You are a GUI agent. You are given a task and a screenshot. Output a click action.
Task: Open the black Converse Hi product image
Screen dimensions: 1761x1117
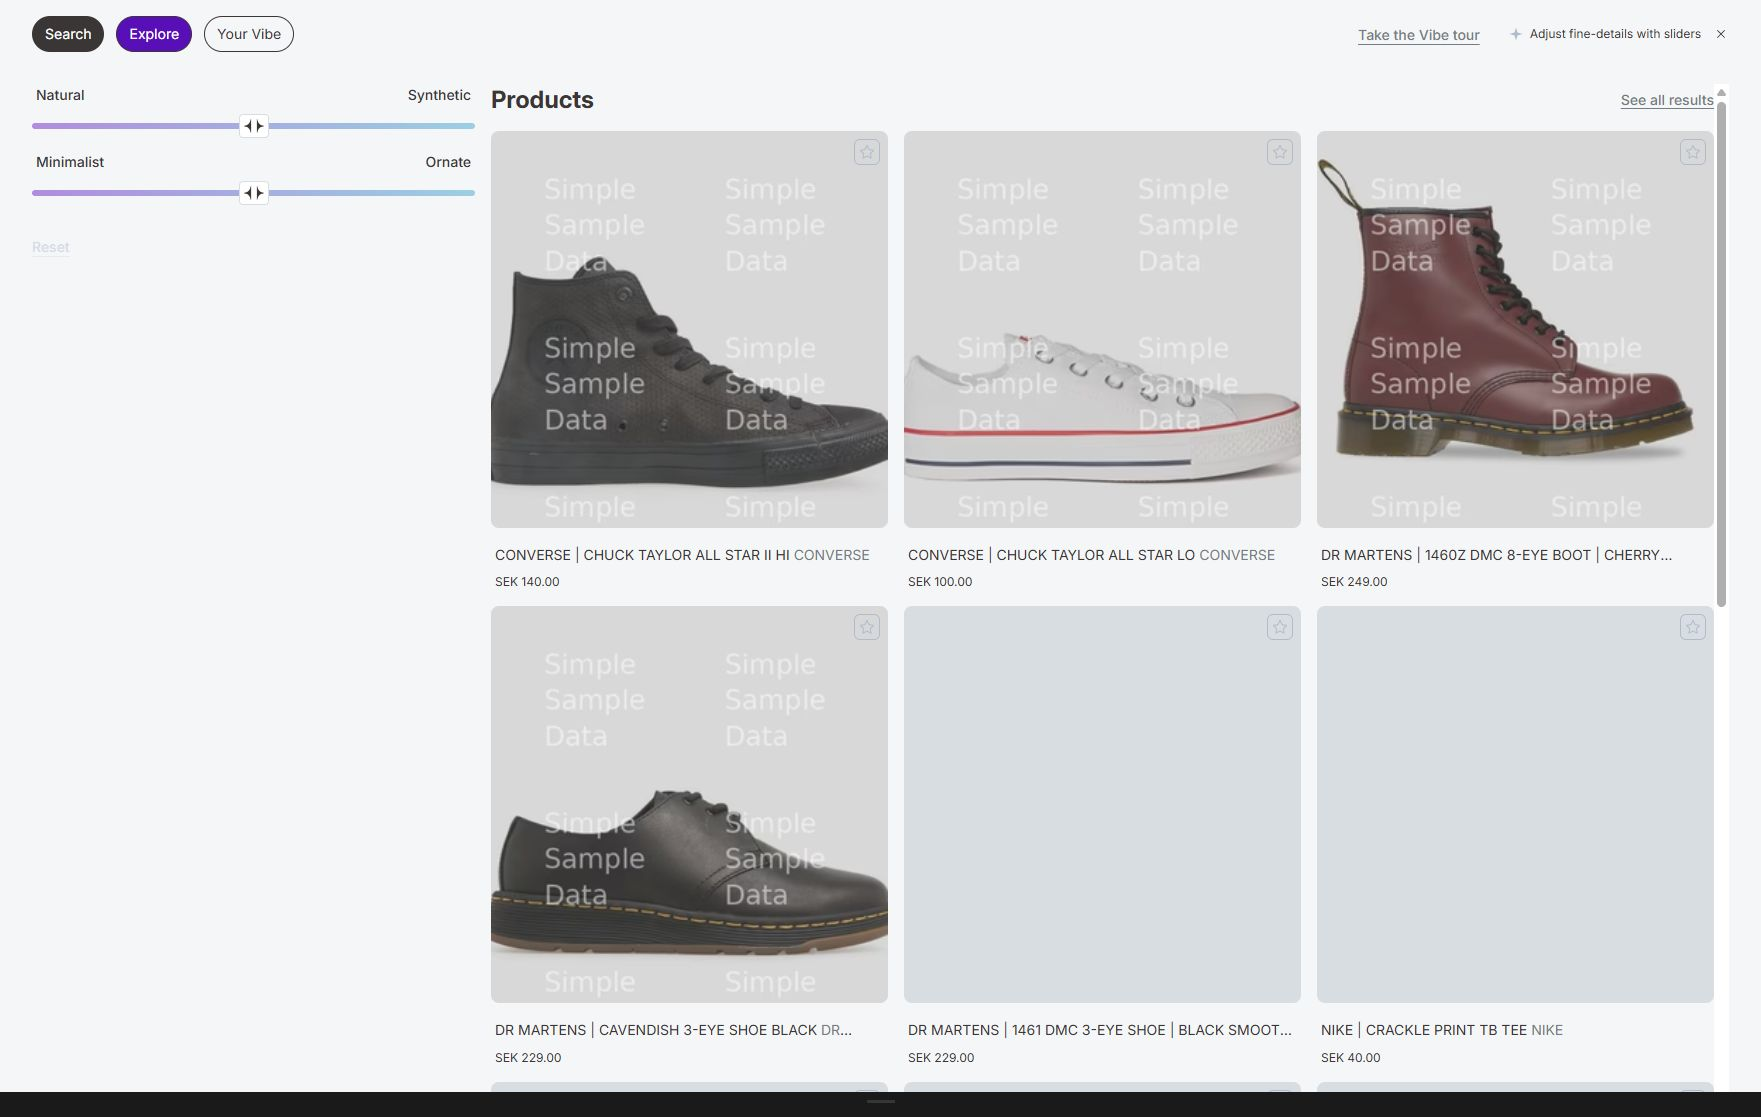point(689,329)
